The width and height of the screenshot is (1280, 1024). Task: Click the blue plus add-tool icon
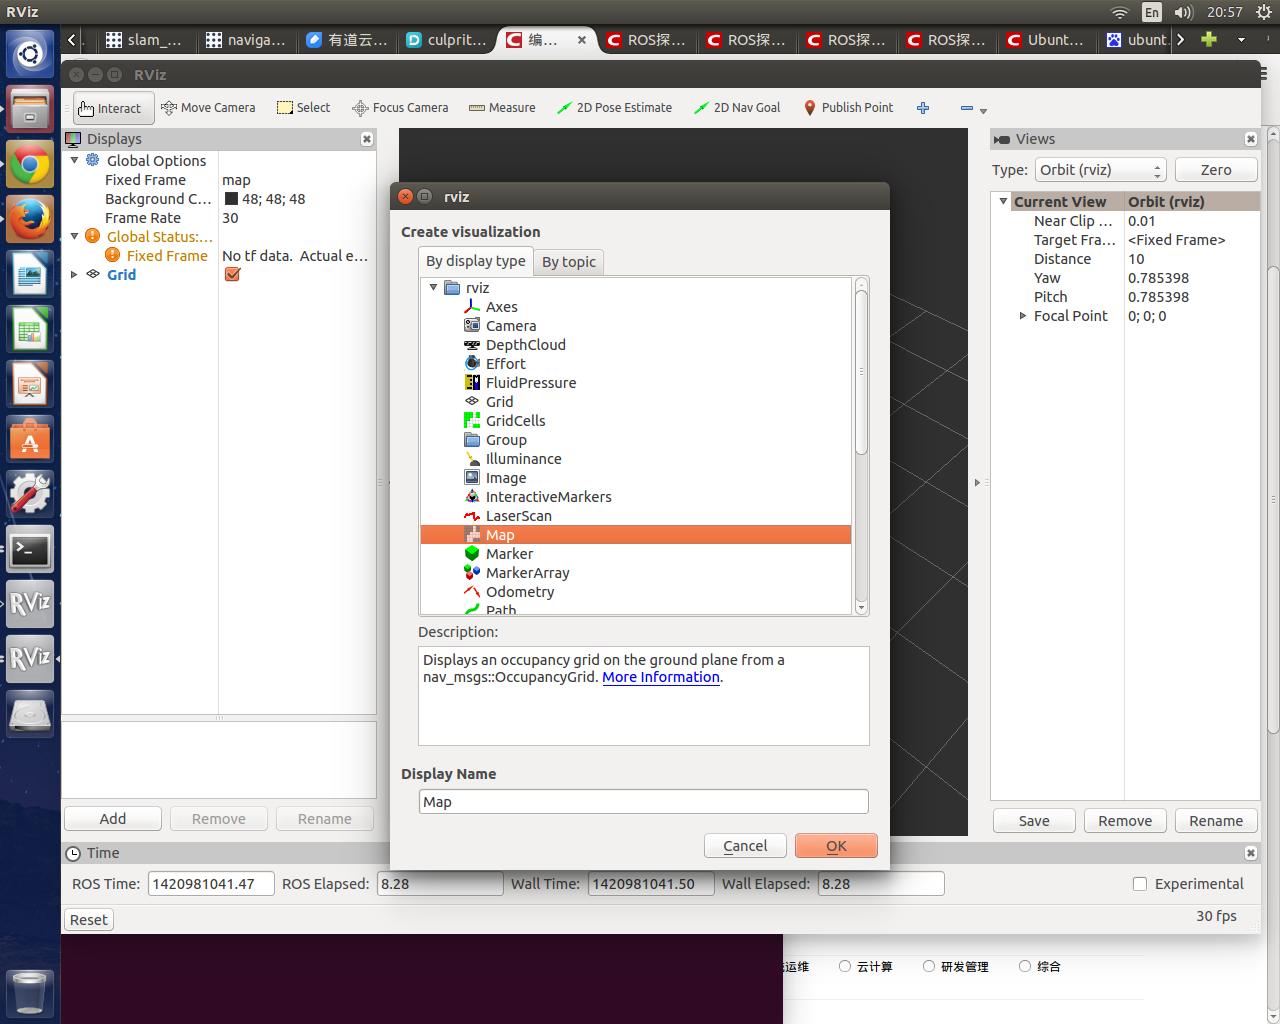(x=923, y=108)
